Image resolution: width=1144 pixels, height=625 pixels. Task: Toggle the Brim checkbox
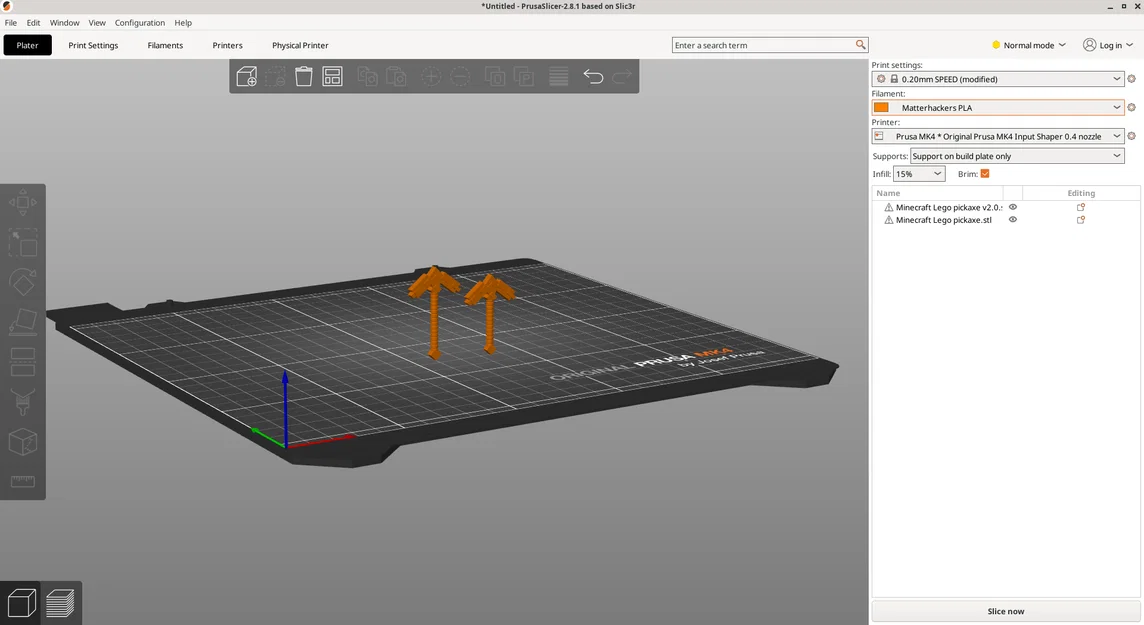pyautogui.click(x=985, y=174)
